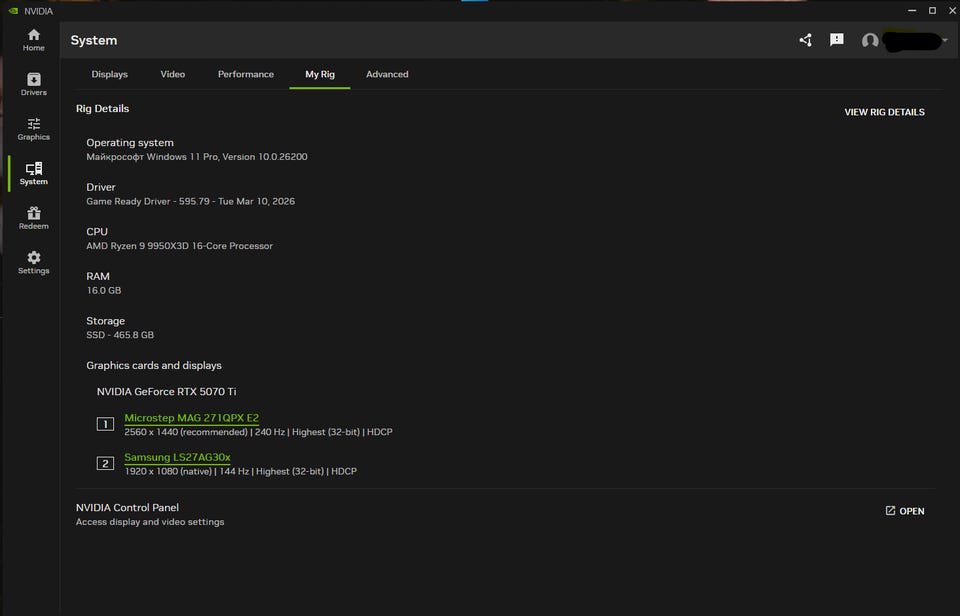
Task: Switch to the Performance tab
Action: (246, 74)
